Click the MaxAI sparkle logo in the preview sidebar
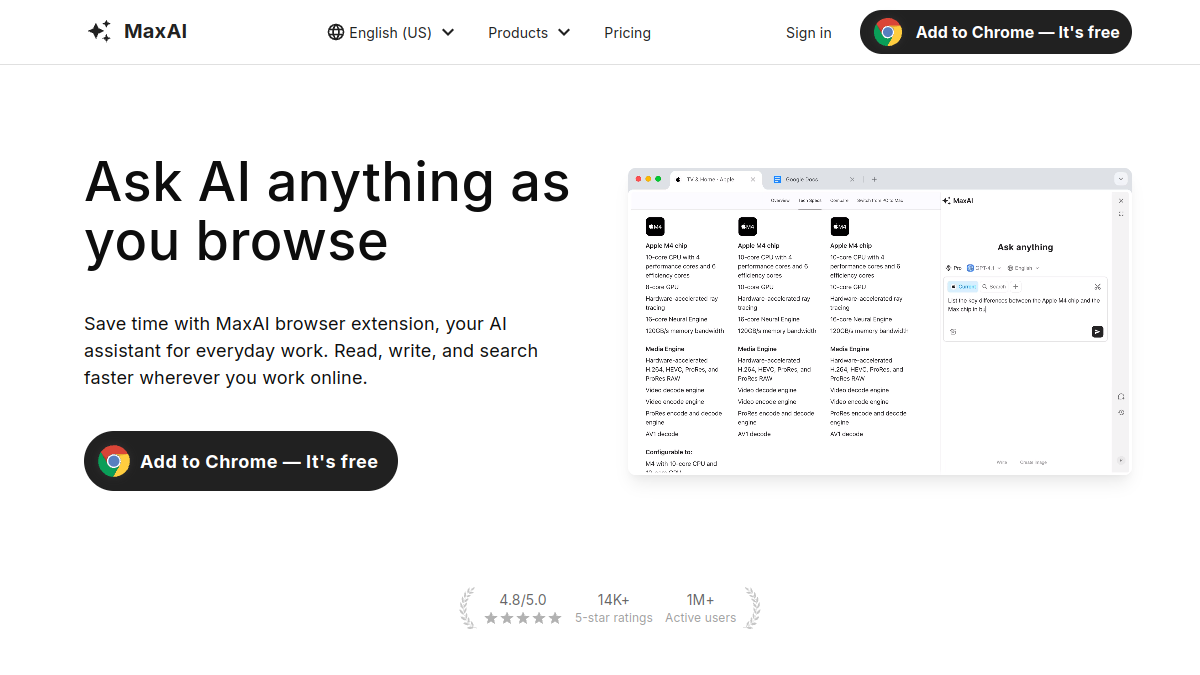 946,200
